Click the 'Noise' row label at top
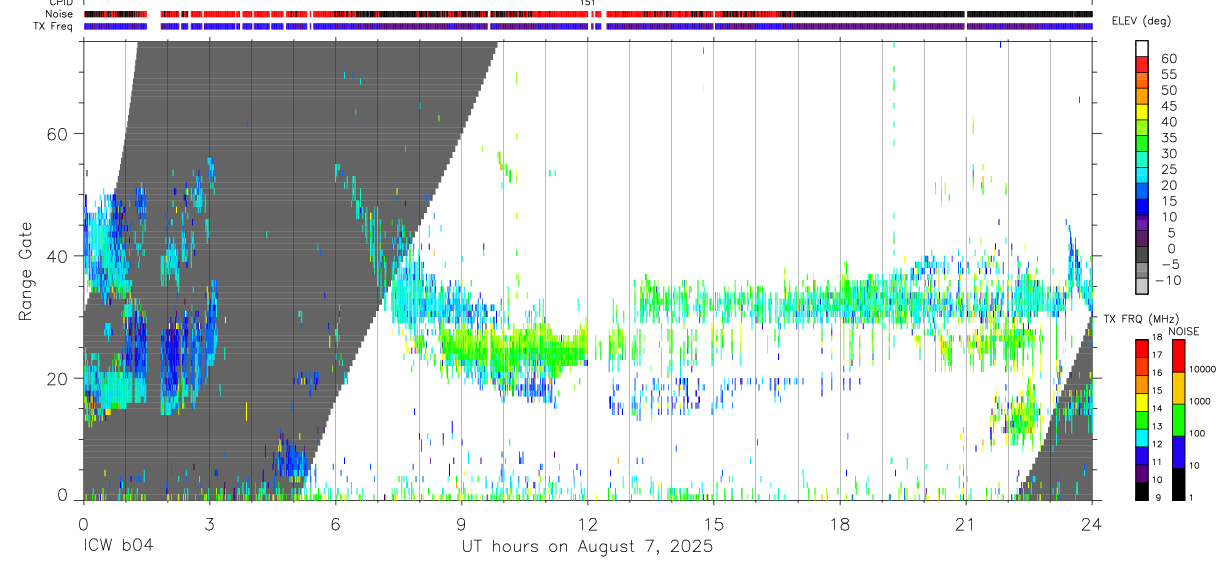This screenshot has height=567, width=1228. [x=60, y=15]
